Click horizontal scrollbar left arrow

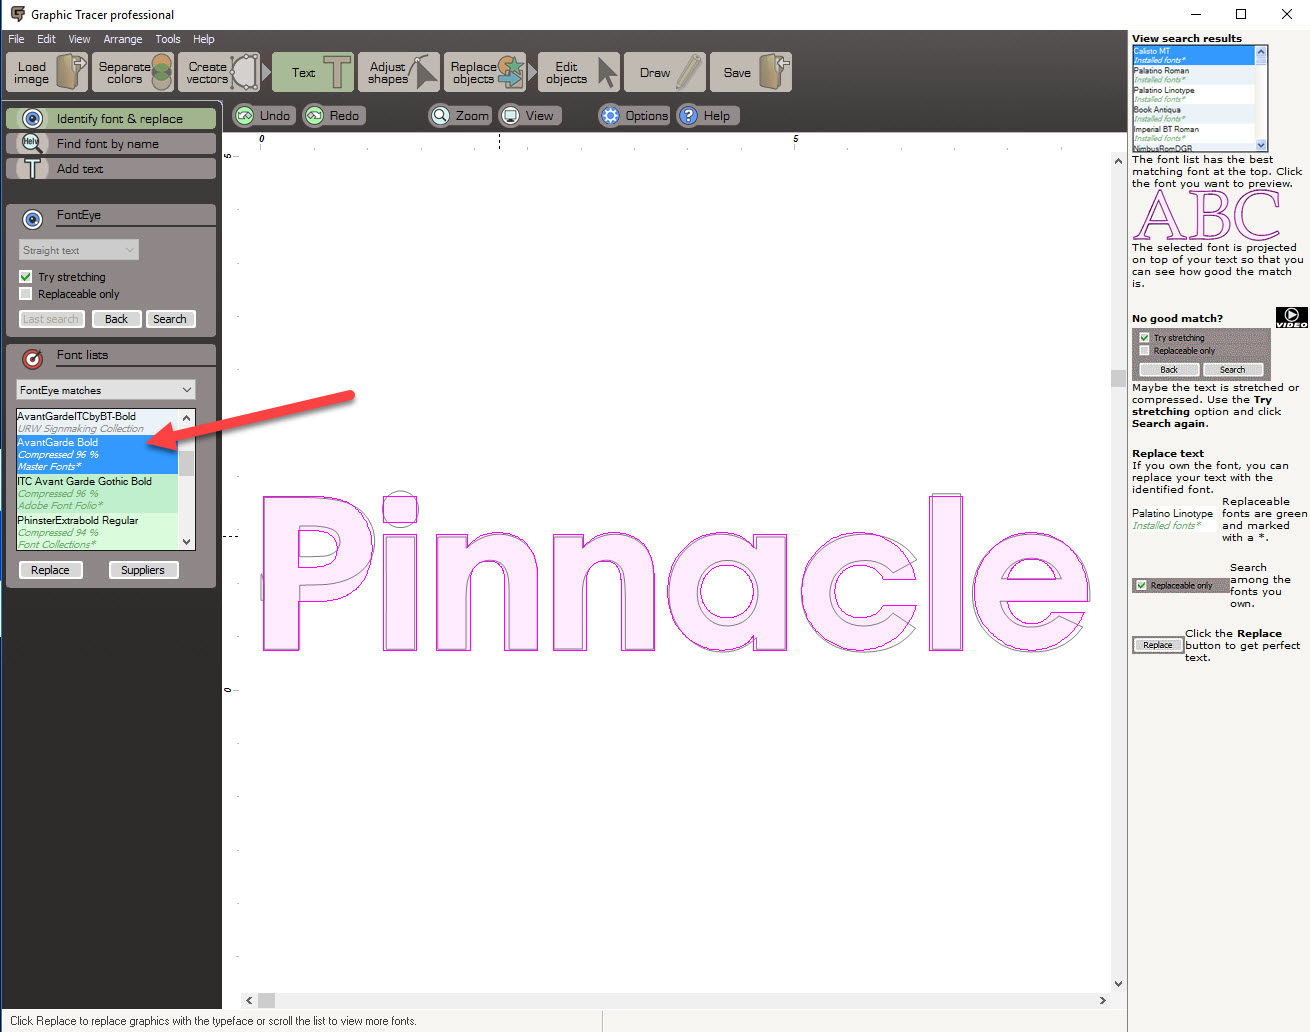pos(249,1000)
